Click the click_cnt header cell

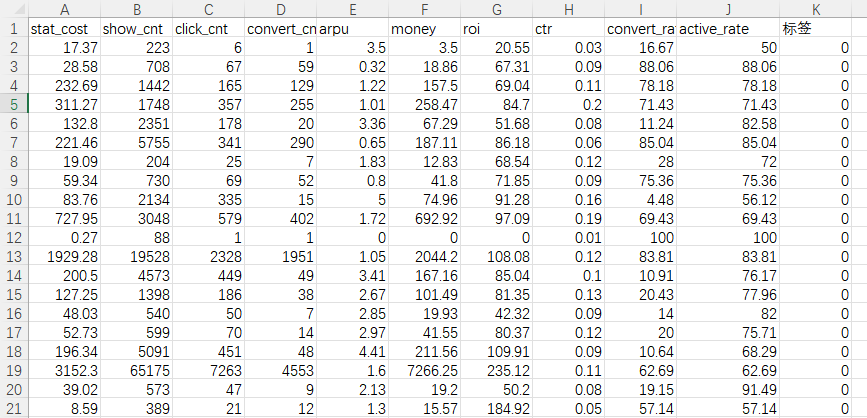click(208, 29)
